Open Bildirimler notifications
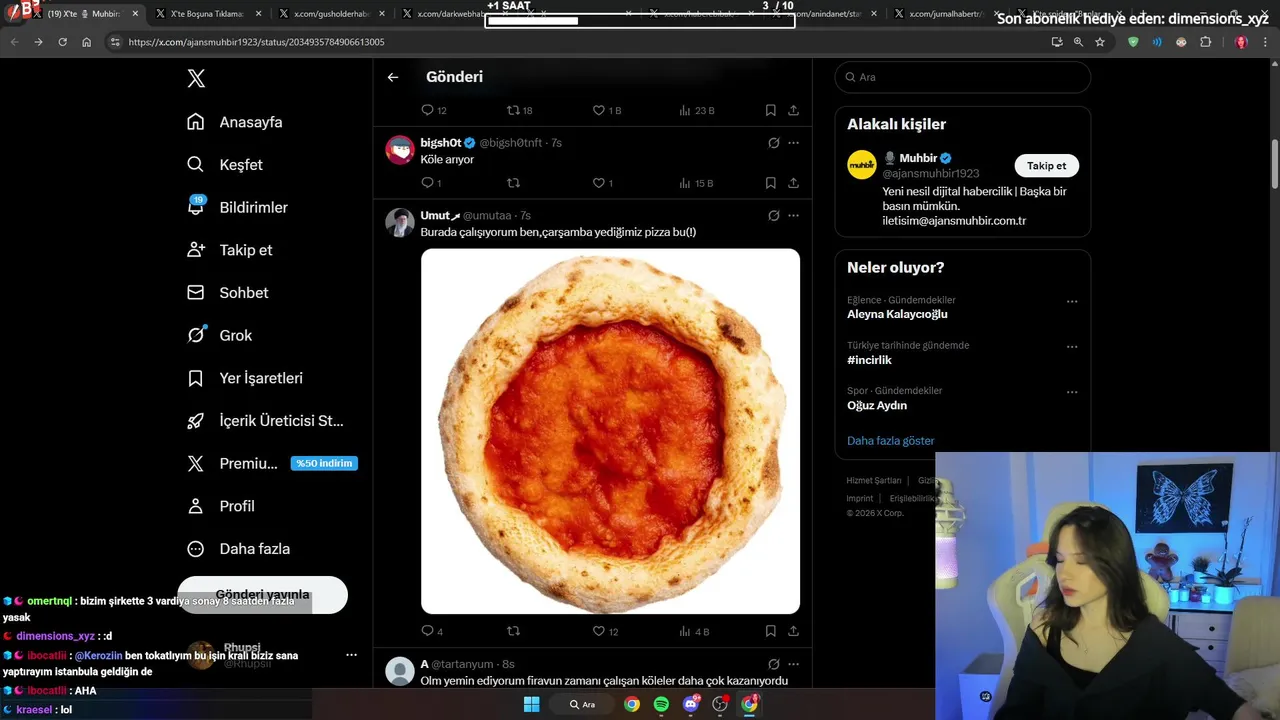Screen dimensions: 1280x720 tap(237, 207)
